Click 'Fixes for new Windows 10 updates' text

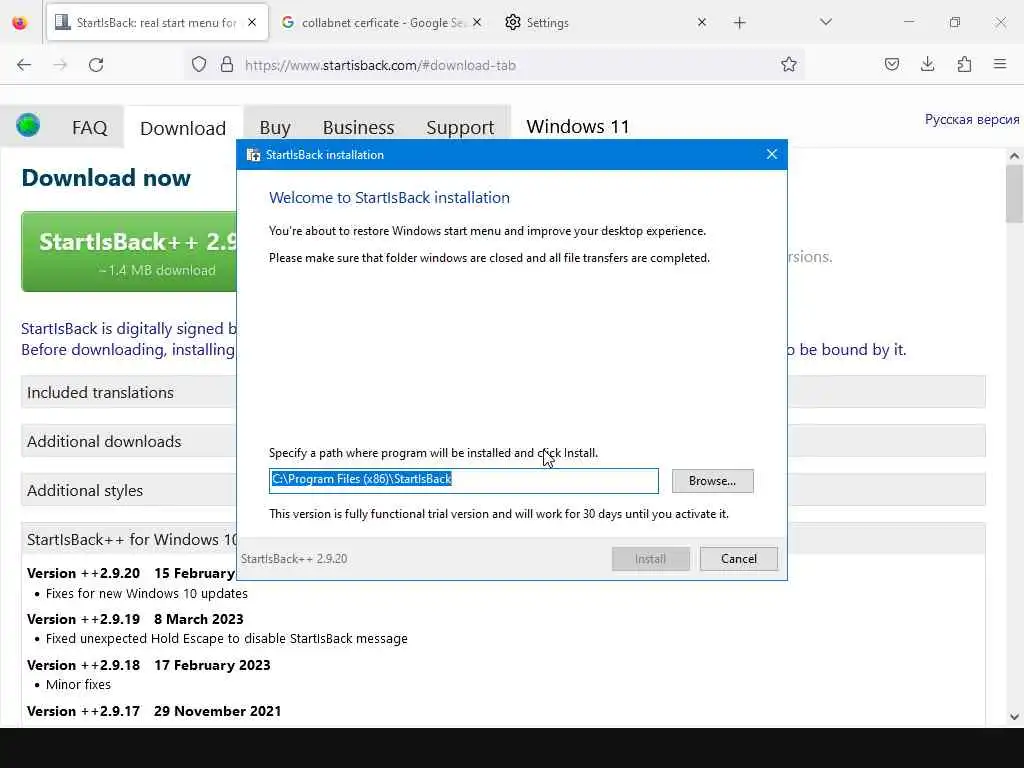(x=147, y=594)
